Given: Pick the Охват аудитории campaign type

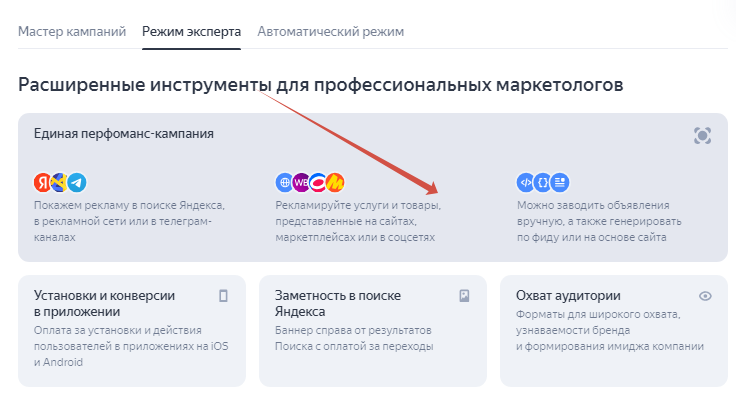Looking at the screenshot, I should tap(568, 296).
